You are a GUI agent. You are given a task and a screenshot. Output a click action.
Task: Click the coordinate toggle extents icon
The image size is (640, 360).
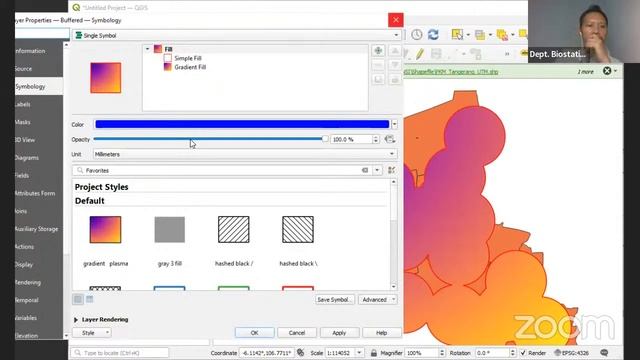point(301,353)
